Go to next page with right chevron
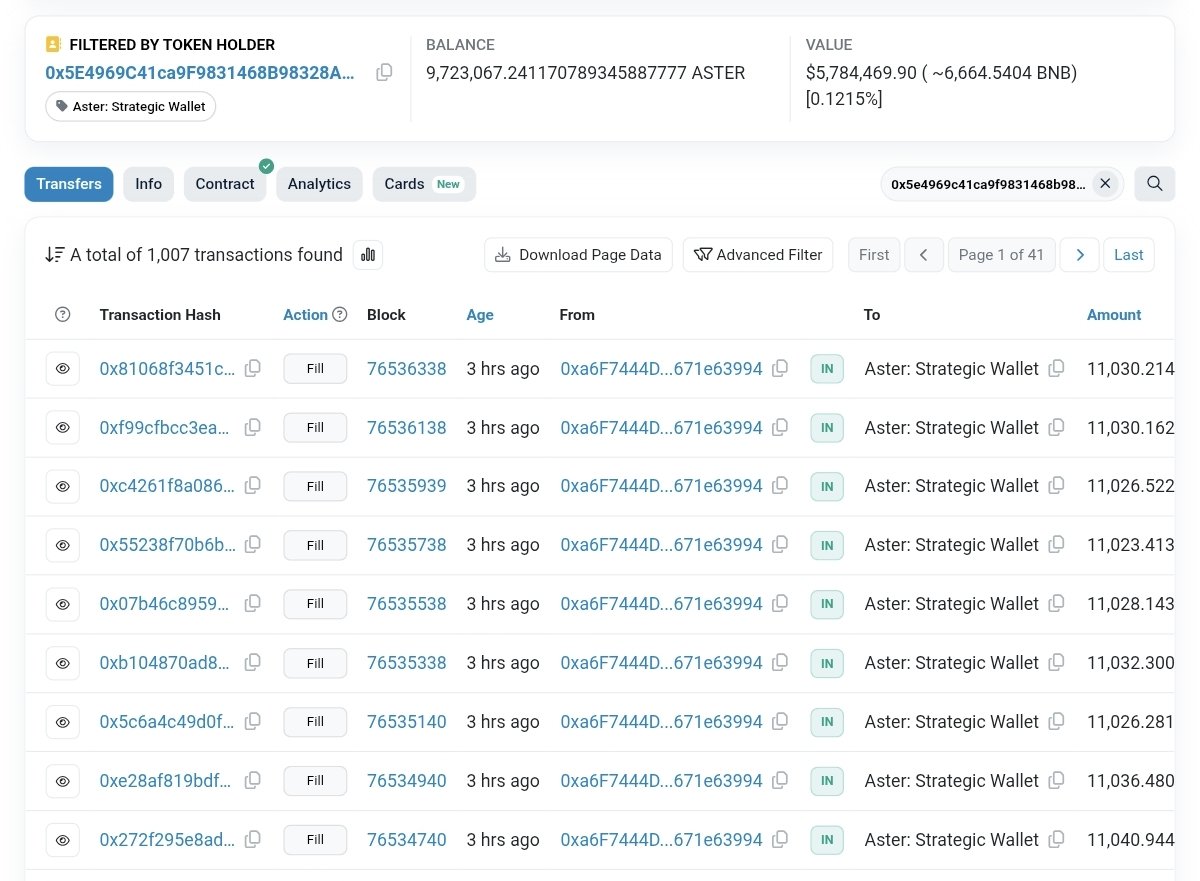The width and height of the screenshot is (1200, 881). [1079, 255]
